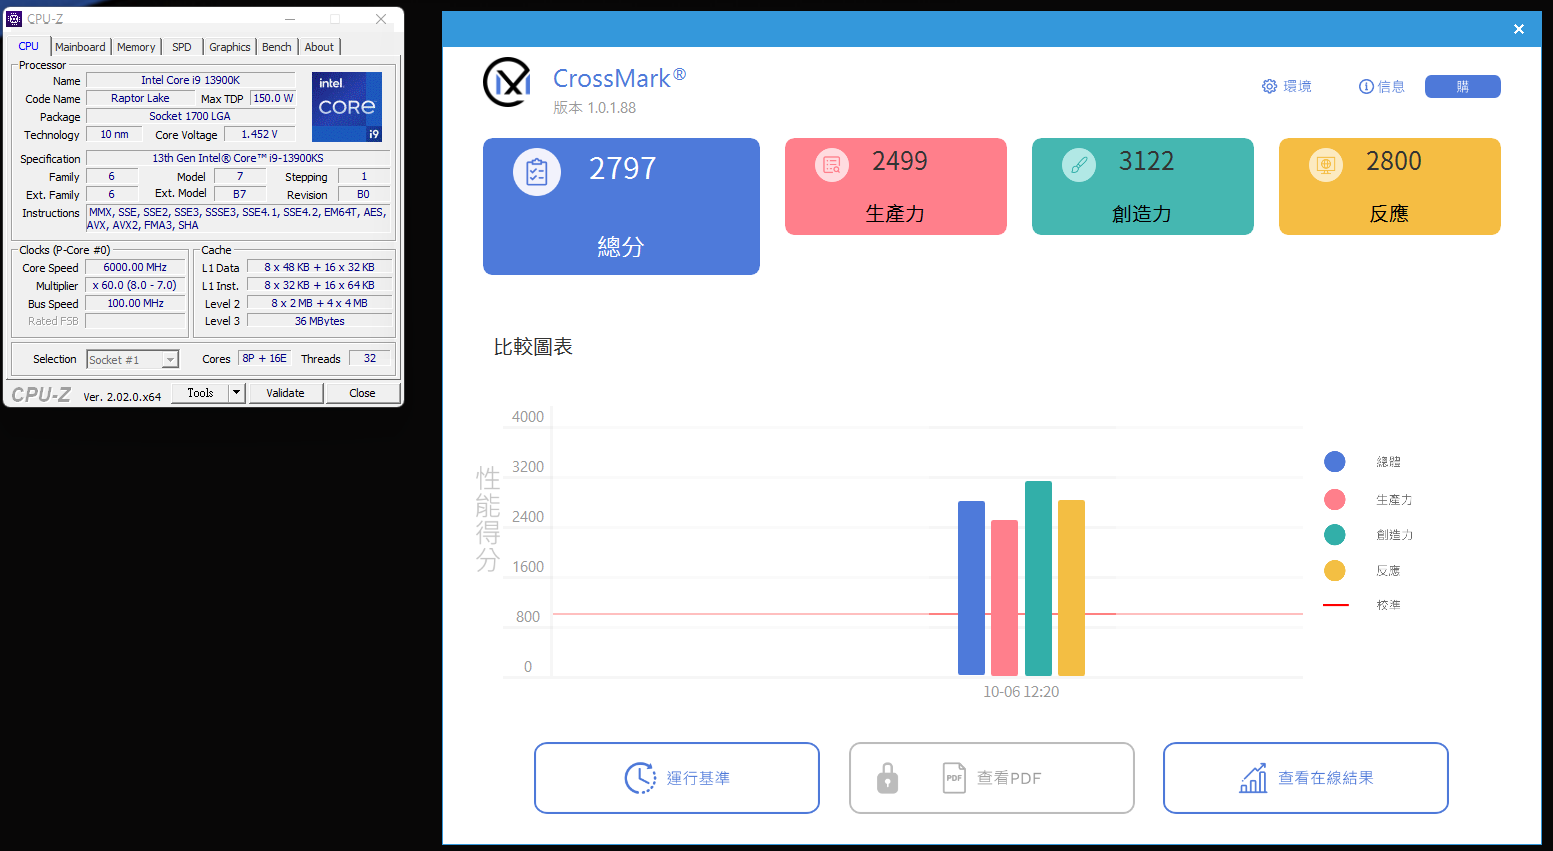Open the 環境 environment link
1553x851 pixels.
click(x=1286, y=87)
